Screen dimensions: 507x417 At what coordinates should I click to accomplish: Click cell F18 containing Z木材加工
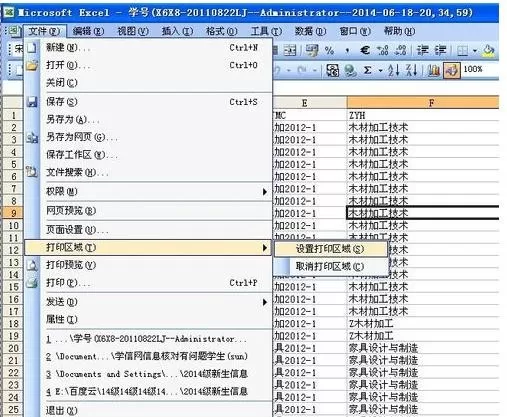423,324
